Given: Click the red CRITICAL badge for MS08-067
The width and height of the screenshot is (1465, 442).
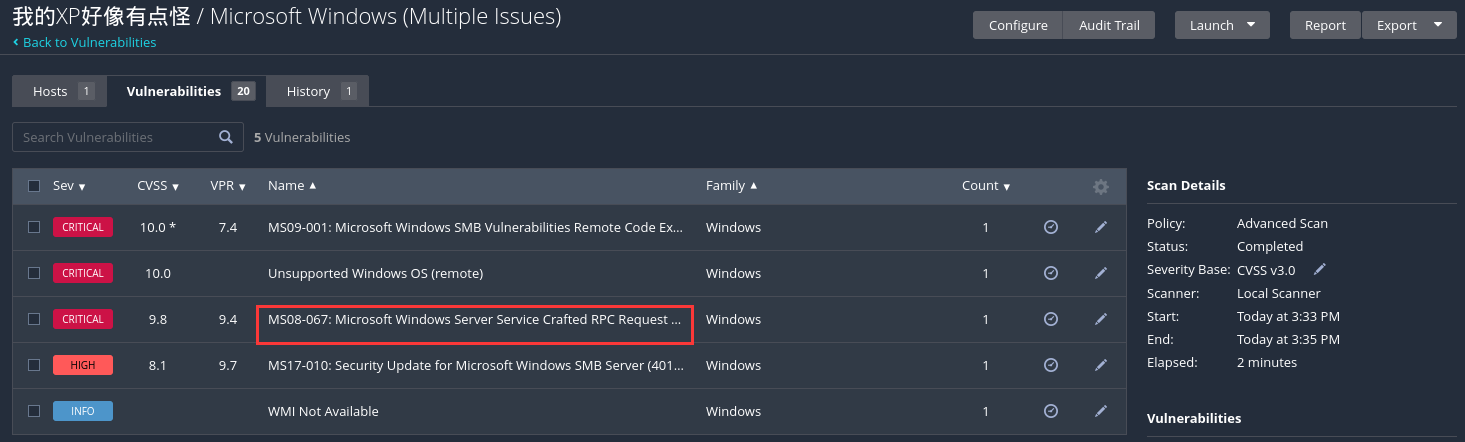Looking at the screenshot, I should coord(83,319).
